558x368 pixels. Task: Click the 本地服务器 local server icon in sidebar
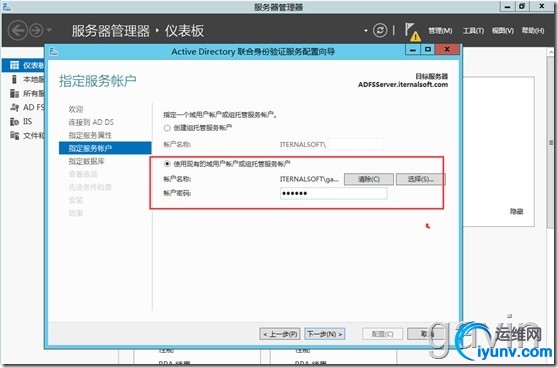14,79
